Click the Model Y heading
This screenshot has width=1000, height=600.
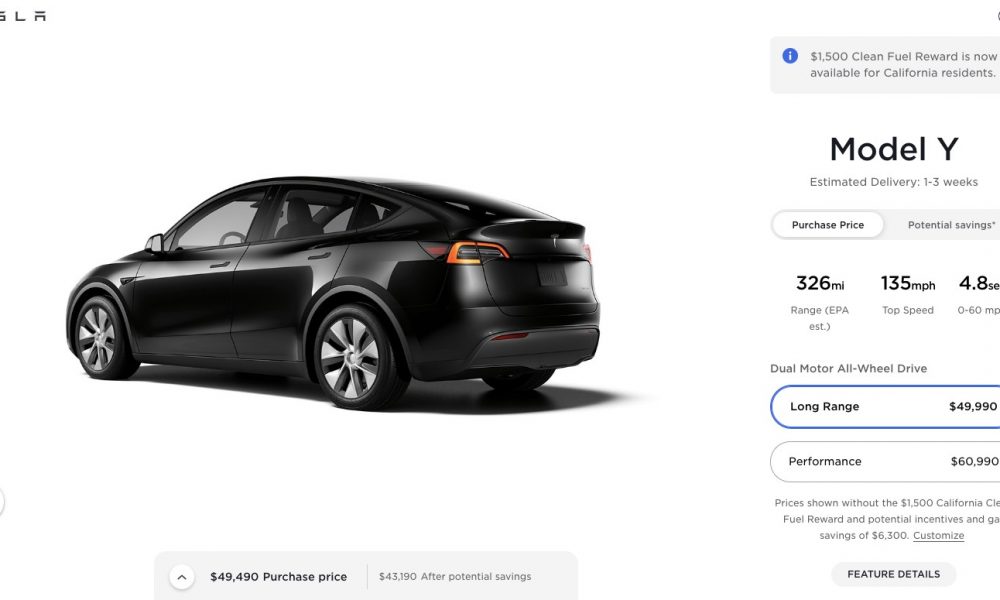click(893, 149)
